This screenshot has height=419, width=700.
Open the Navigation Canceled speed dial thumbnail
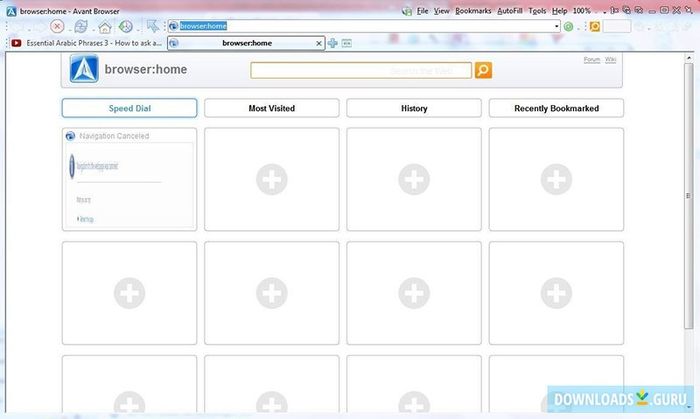[x=129, y=179]
